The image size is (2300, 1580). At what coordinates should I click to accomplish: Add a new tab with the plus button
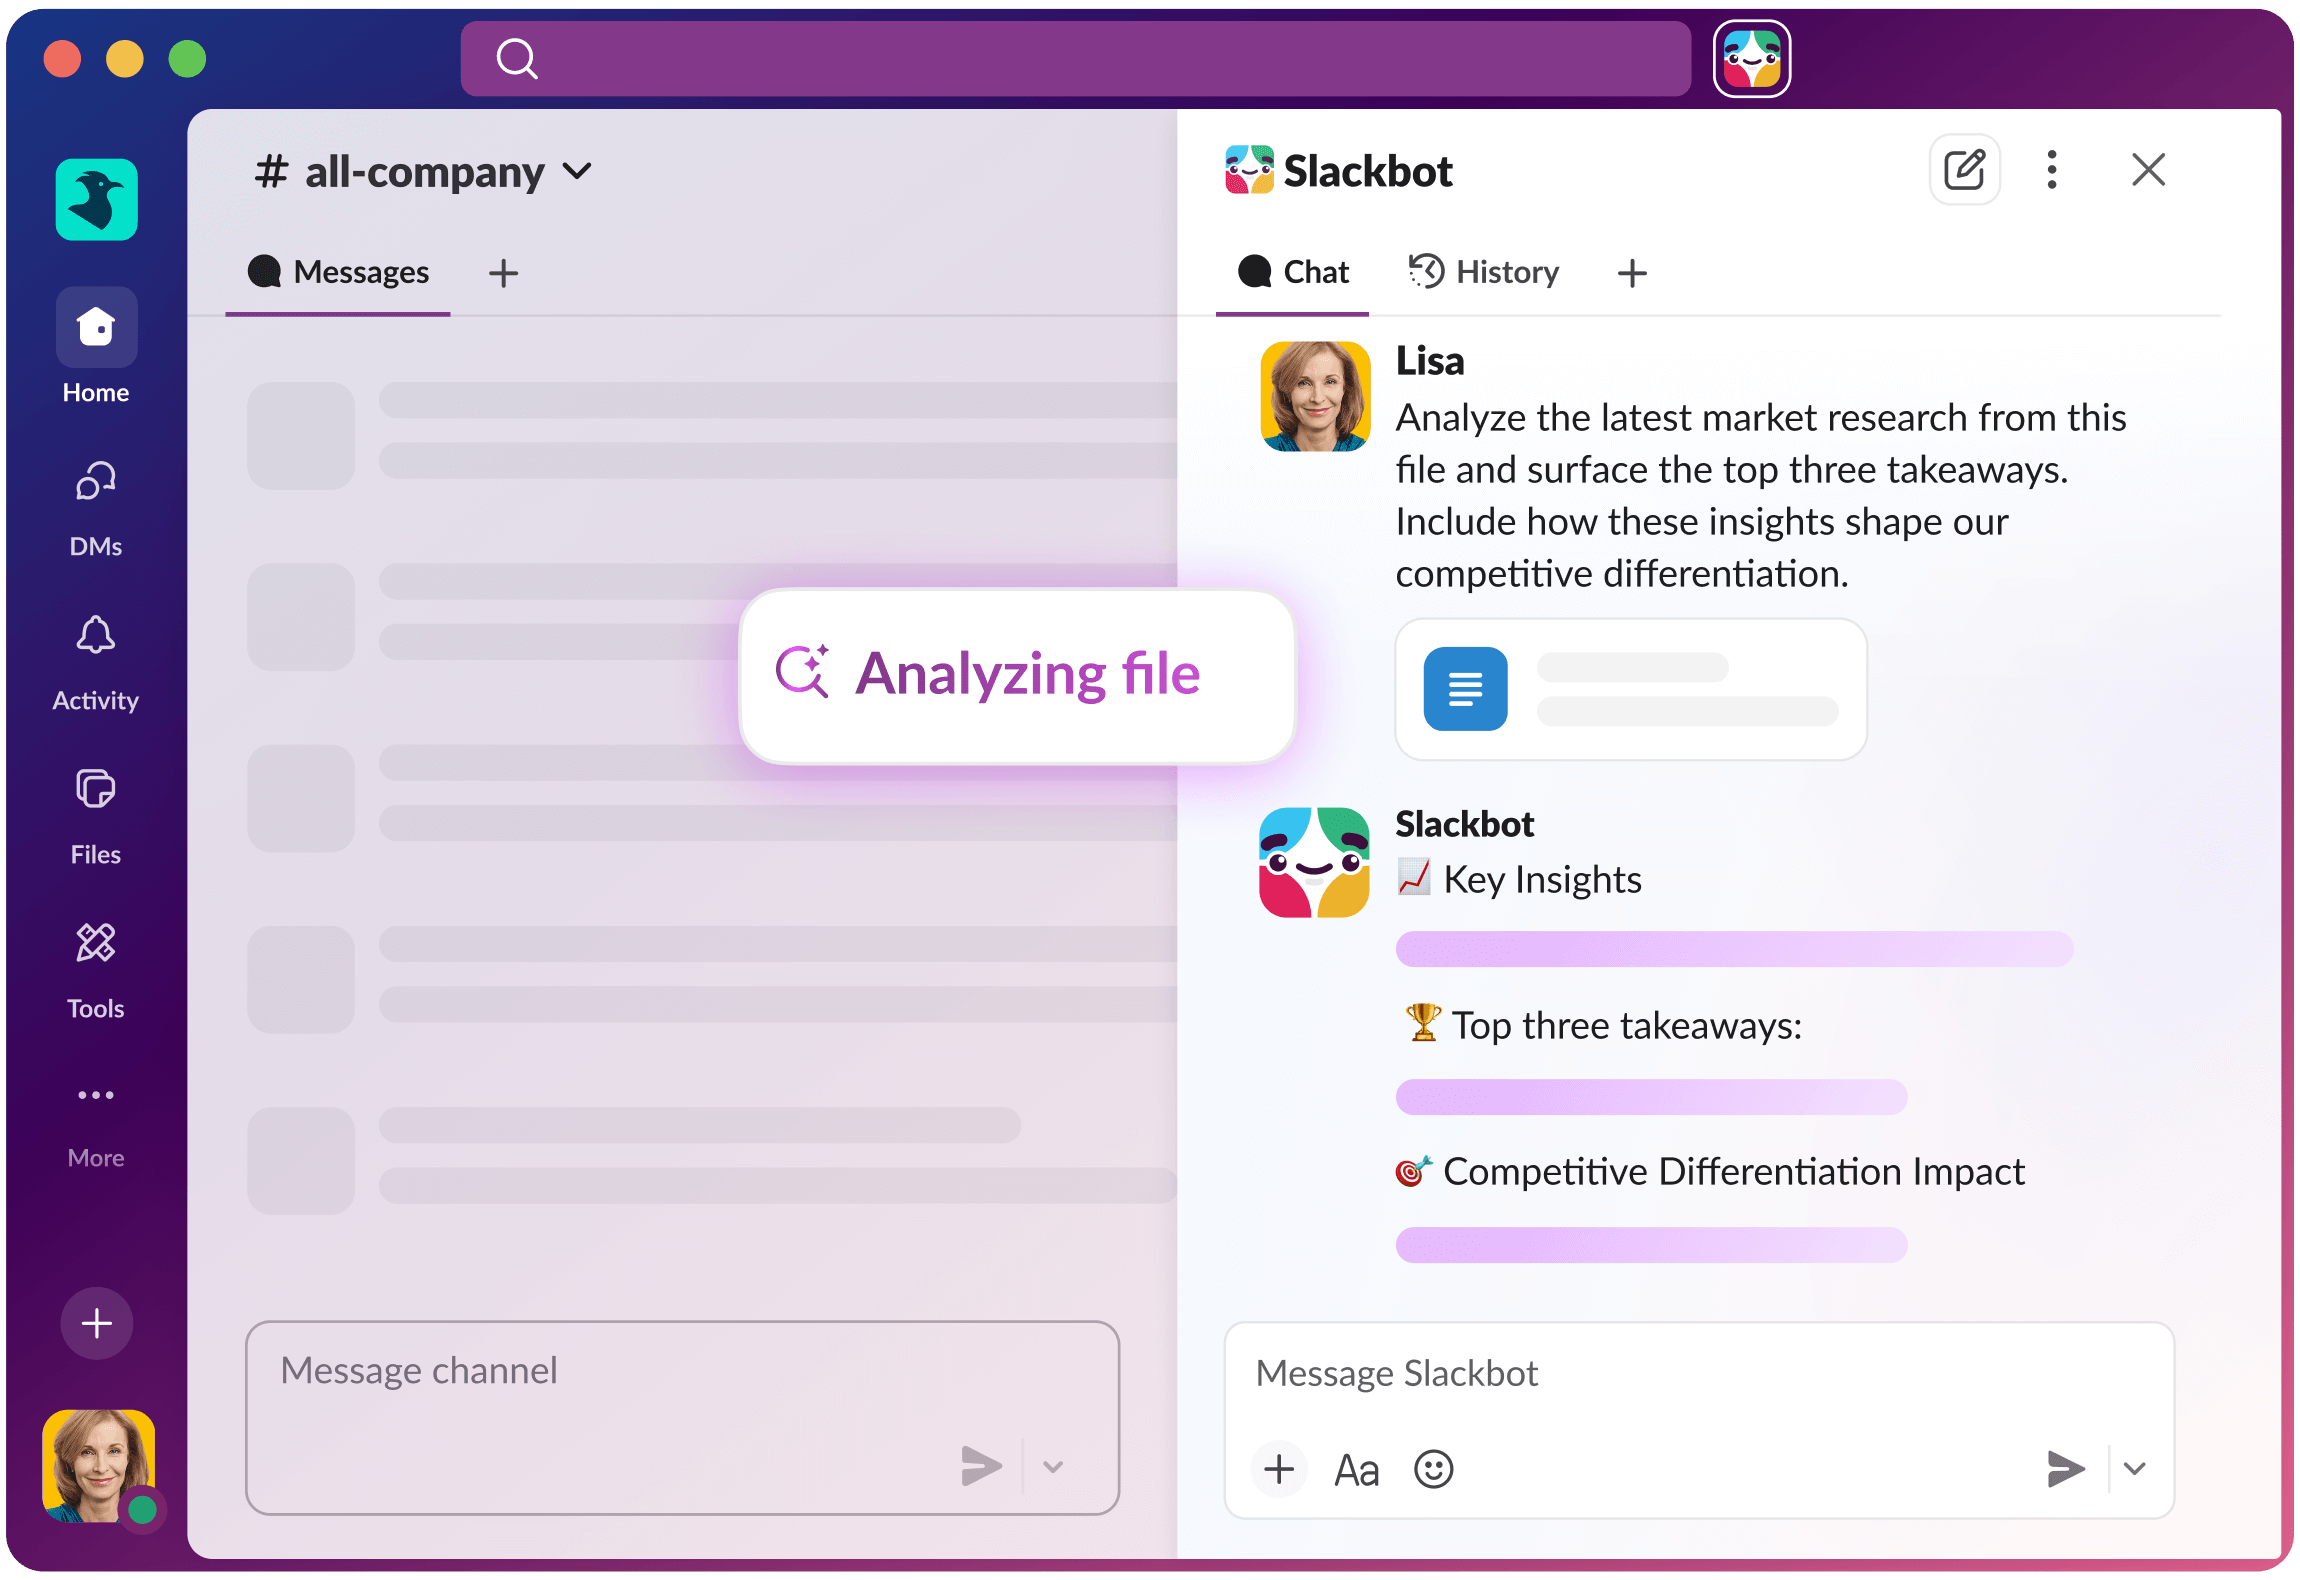[1631, 272]
